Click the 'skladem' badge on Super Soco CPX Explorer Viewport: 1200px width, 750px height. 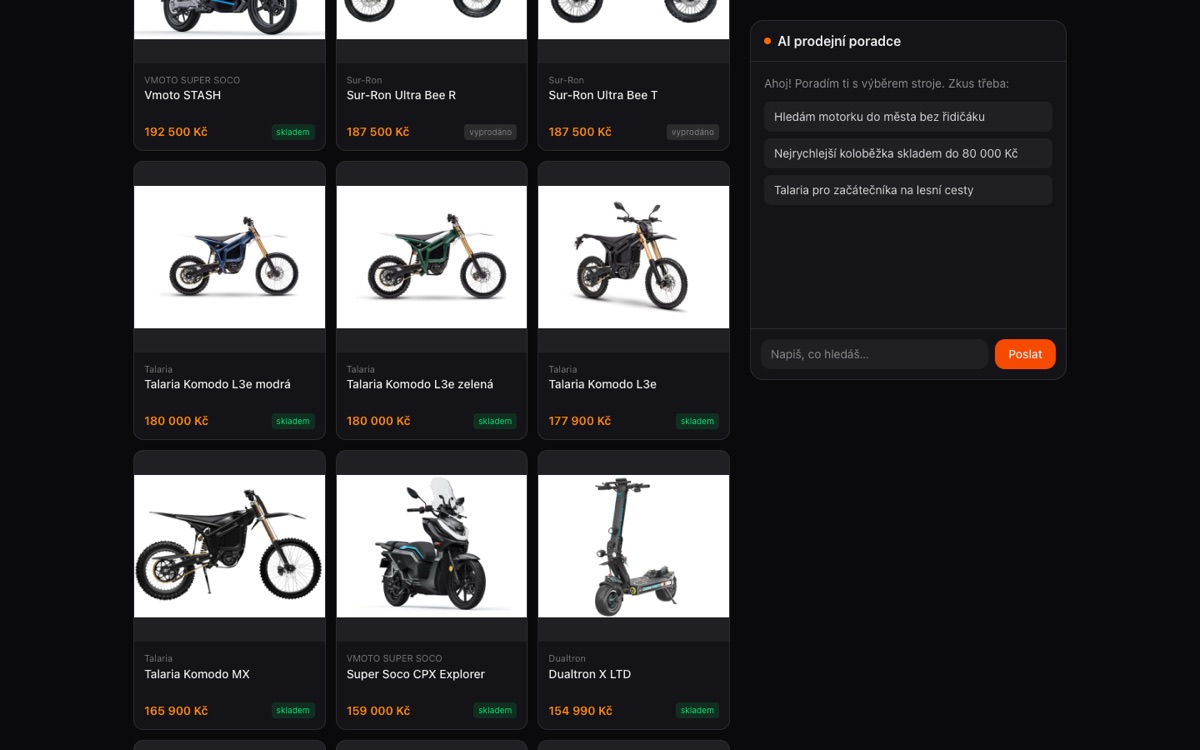[495, 711]
